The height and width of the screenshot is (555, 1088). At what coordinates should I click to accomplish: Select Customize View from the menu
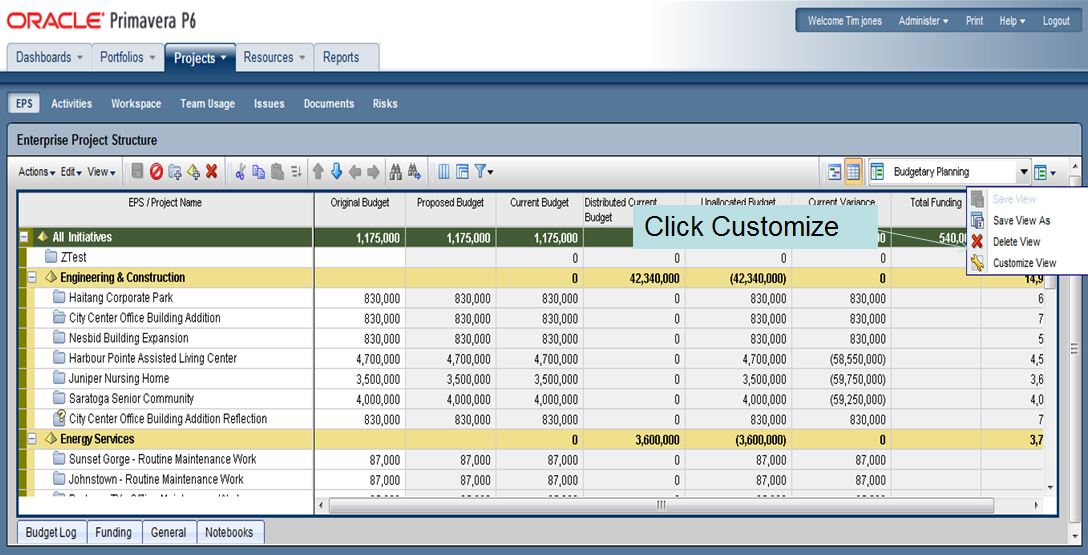tap(1024, 263)
